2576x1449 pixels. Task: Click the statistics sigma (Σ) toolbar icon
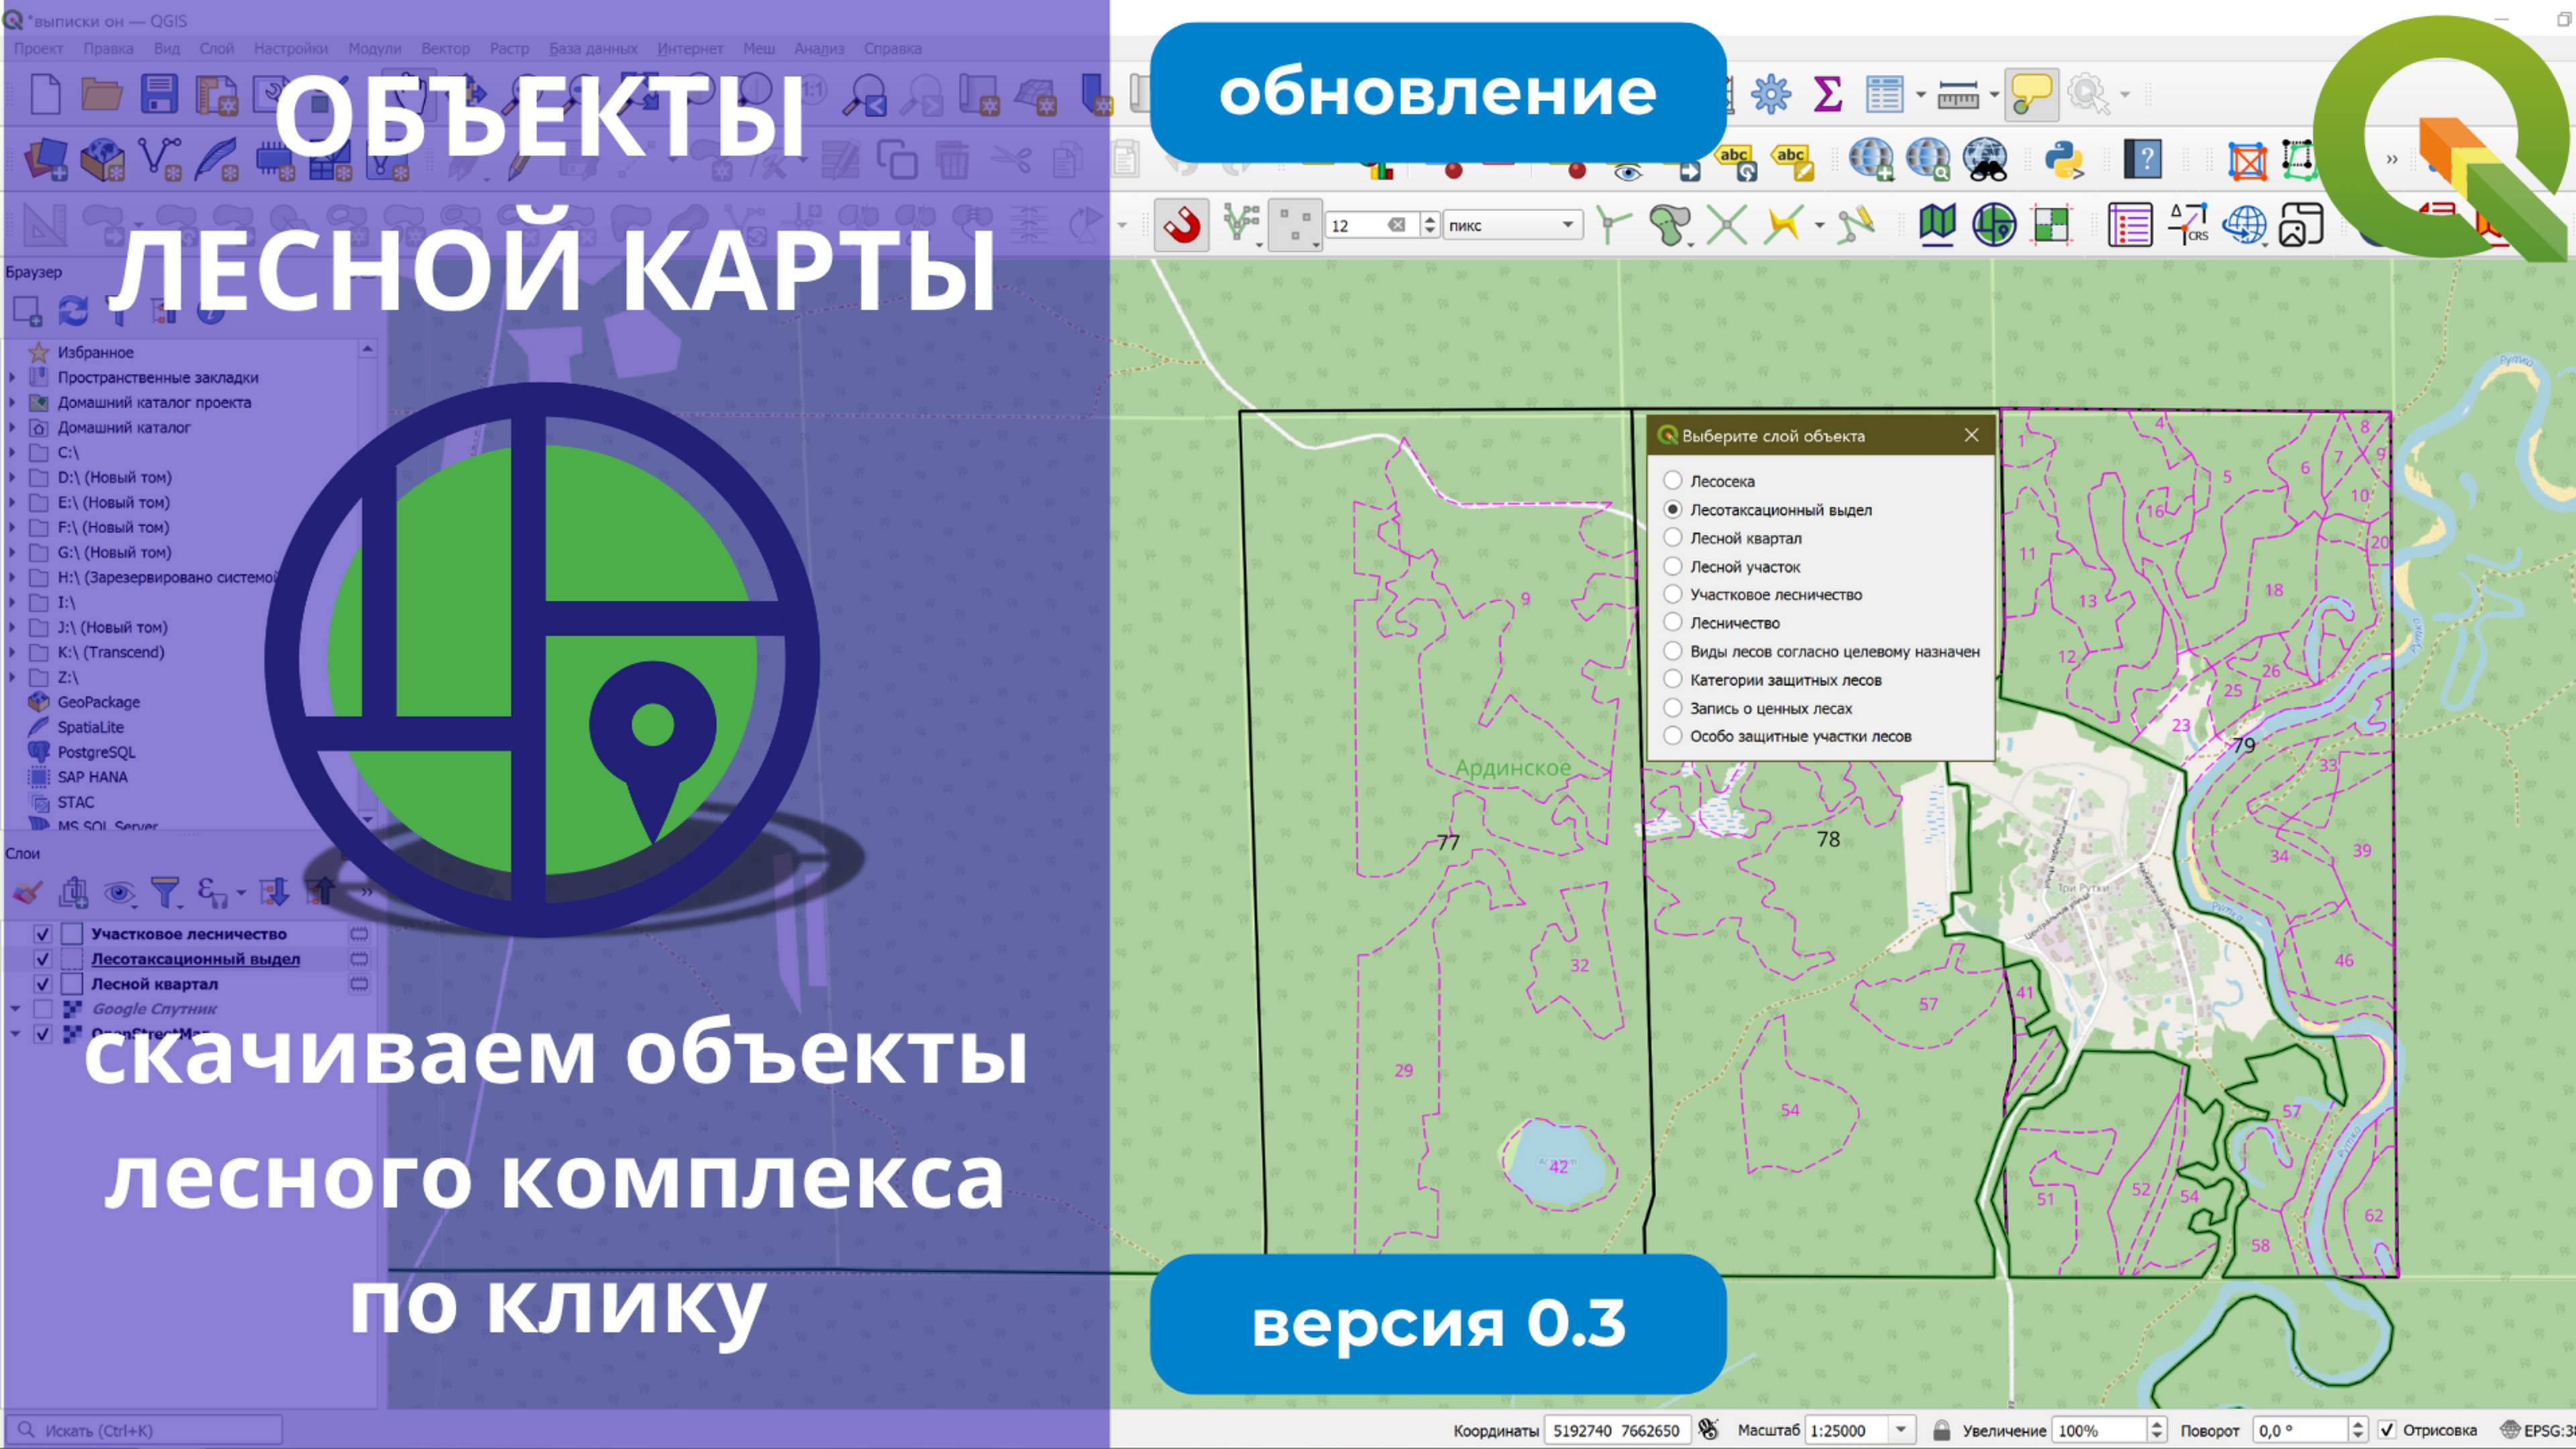pos(1828,95)
